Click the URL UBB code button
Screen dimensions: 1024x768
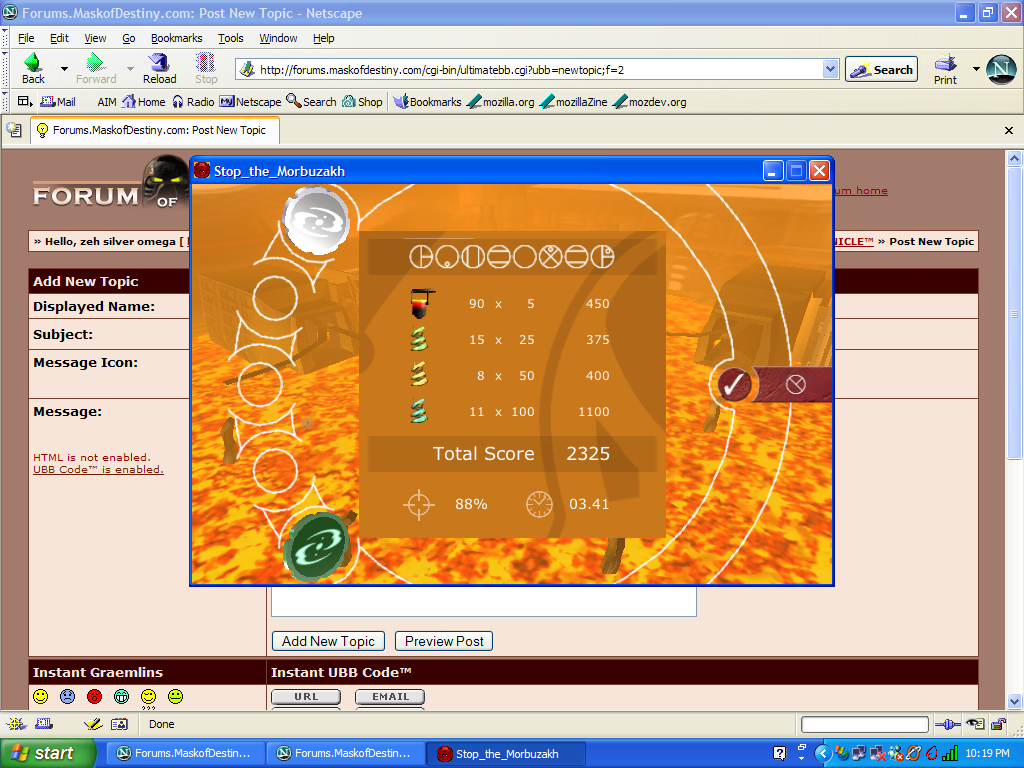click(x=306, y=697)
